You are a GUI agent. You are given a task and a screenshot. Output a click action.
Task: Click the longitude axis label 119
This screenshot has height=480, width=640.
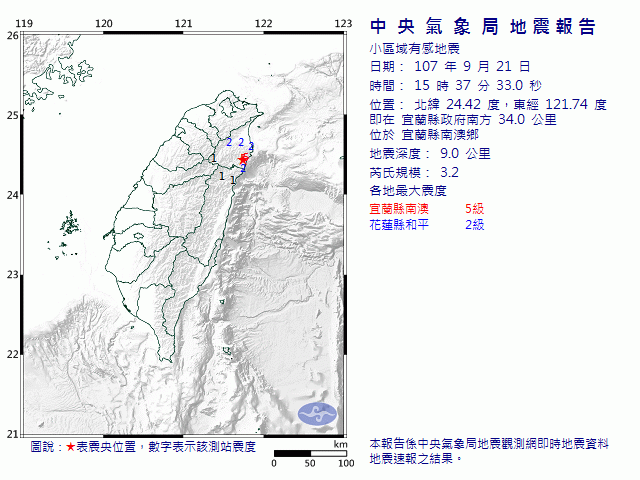coord(24,23)
